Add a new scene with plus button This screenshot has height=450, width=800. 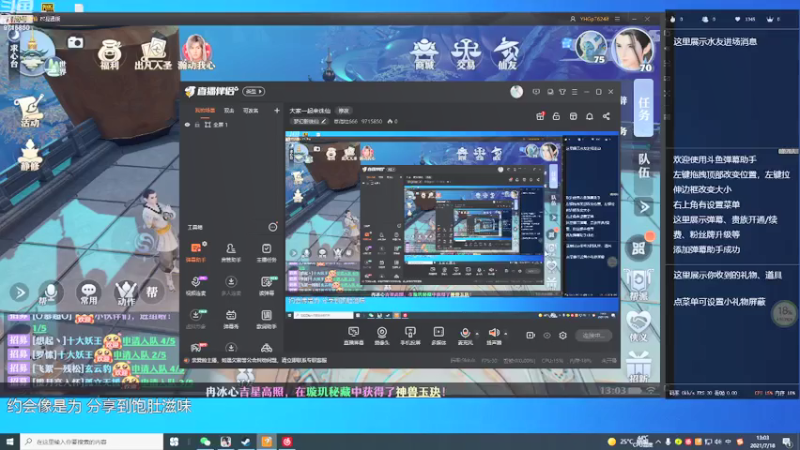point(277,110)
